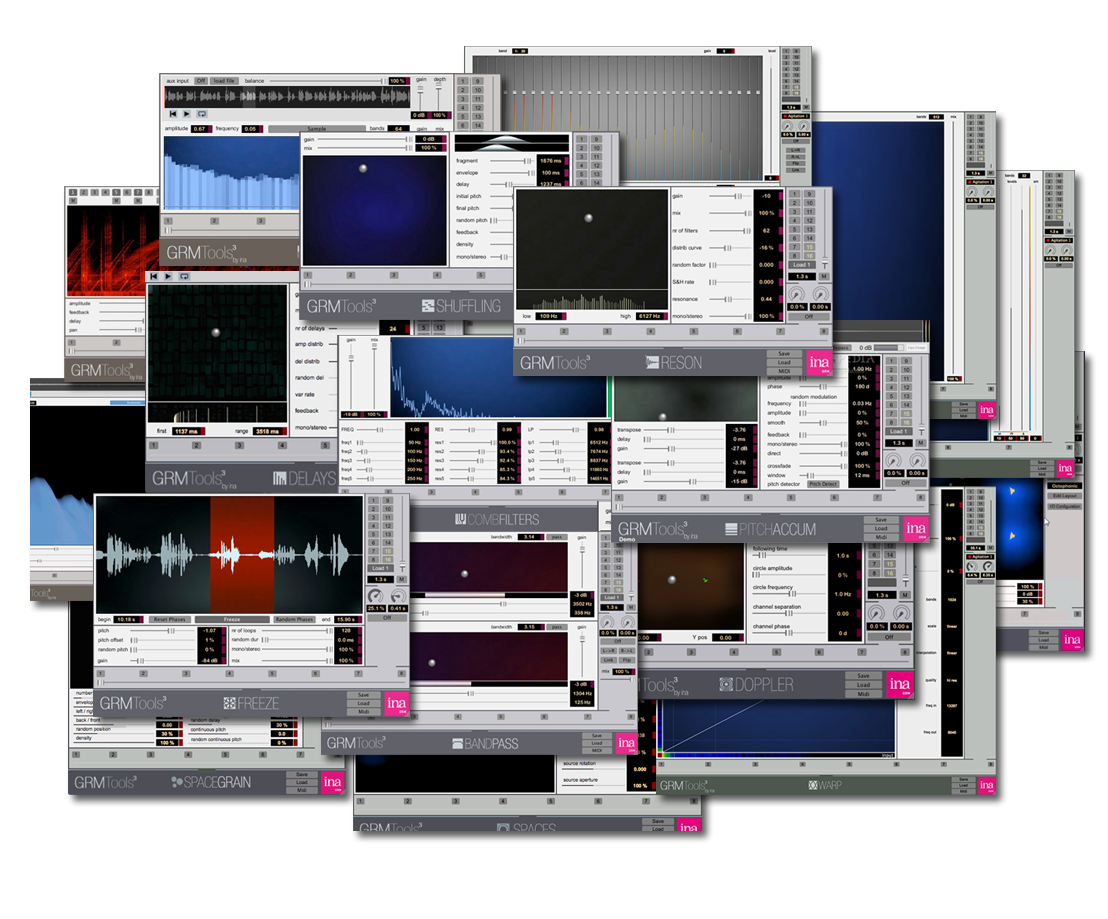Image resolution: width=1108 pixels, height=919 pixels.
Task: Toggle the aux input Off button
Action: click(x=201, y=81)
